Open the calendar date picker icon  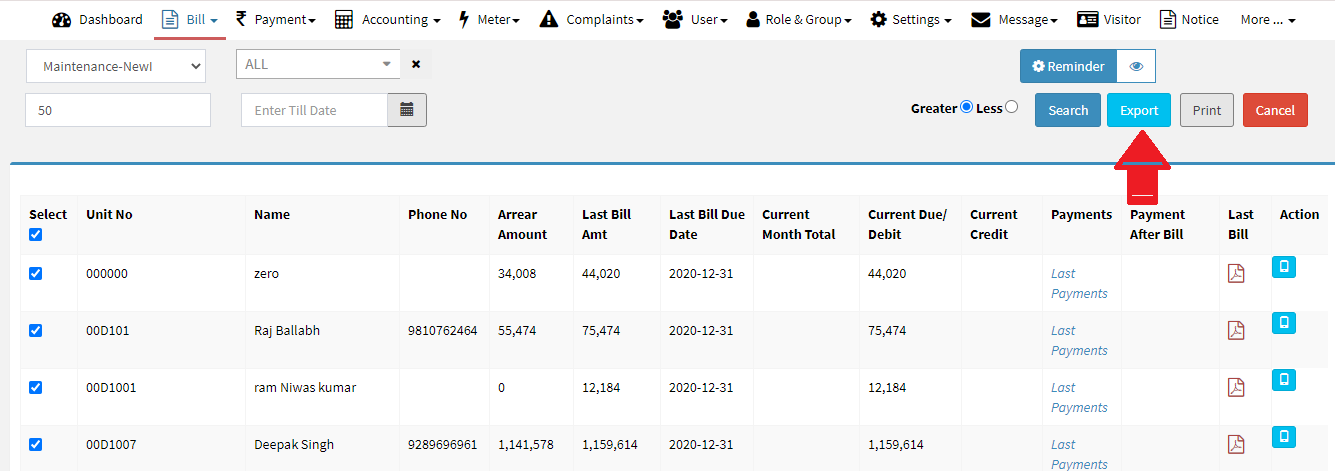point(407,110)
